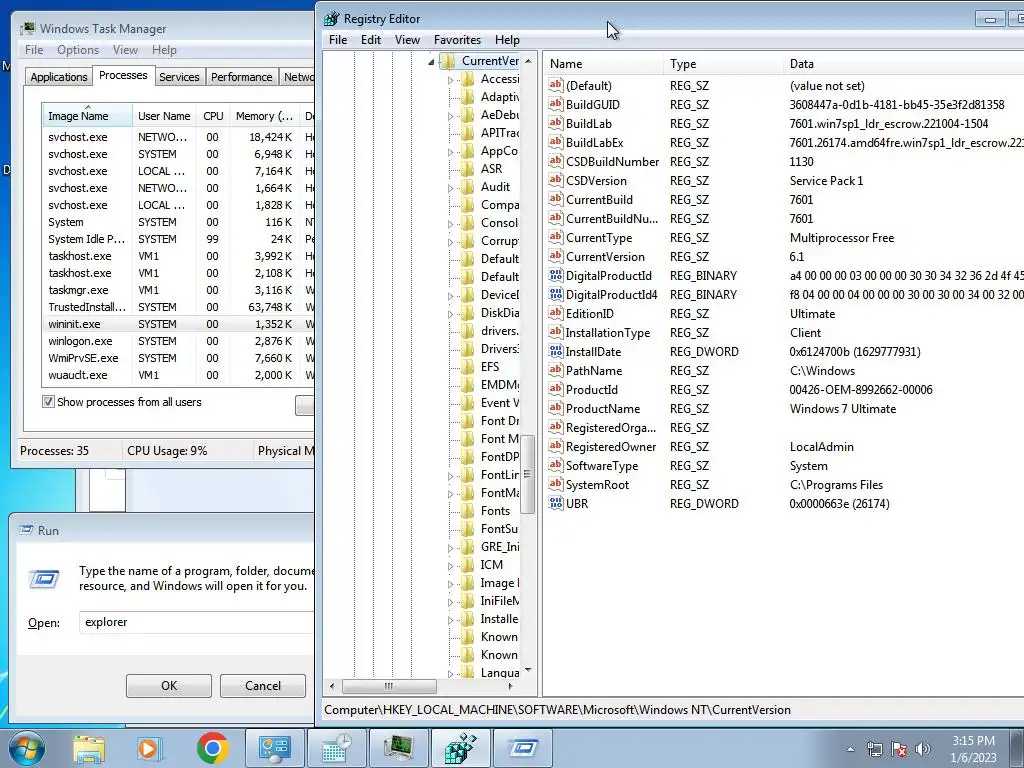Expand the FontLink registry key

450,476
